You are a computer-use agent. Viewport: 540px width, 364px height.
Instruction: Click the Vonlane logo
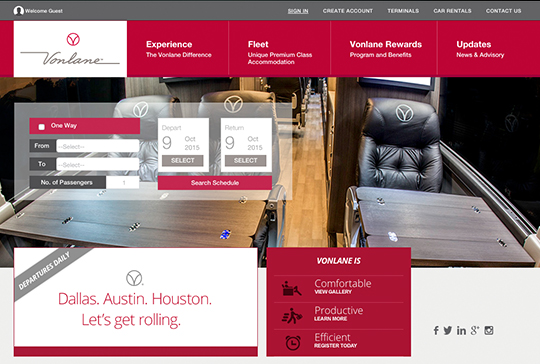tap(70, 49)
